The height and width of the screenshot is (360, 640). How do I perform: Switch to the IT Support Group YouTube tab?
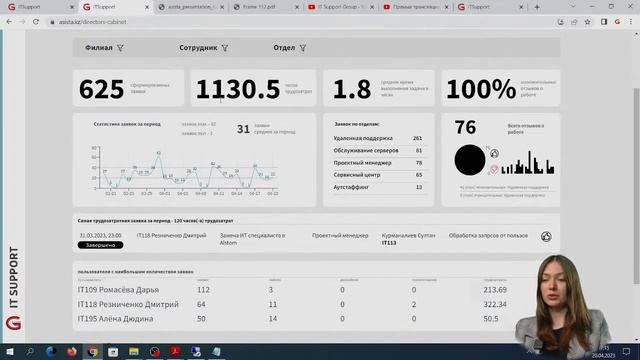click(x=341, y=7)
